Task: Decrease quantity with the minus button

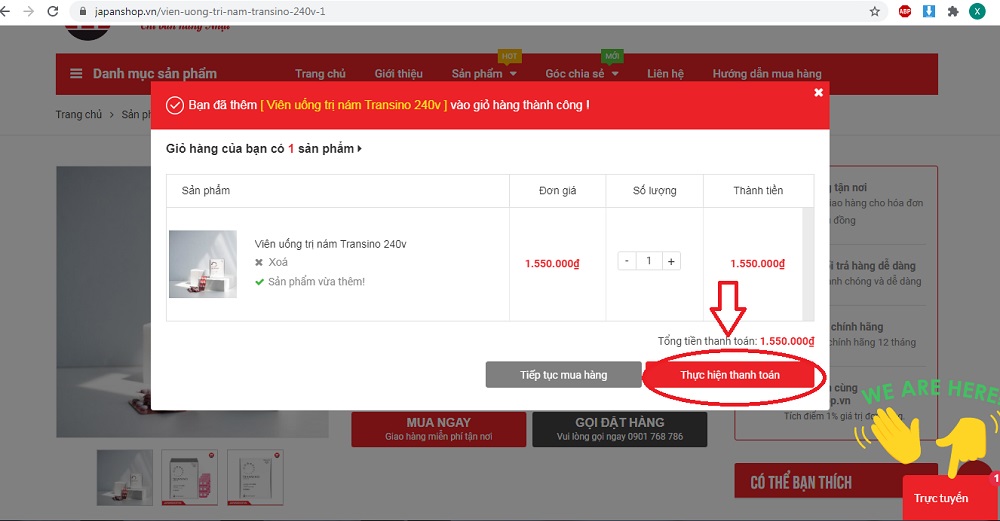Action: pyautogui.click(x=627, y=261)
